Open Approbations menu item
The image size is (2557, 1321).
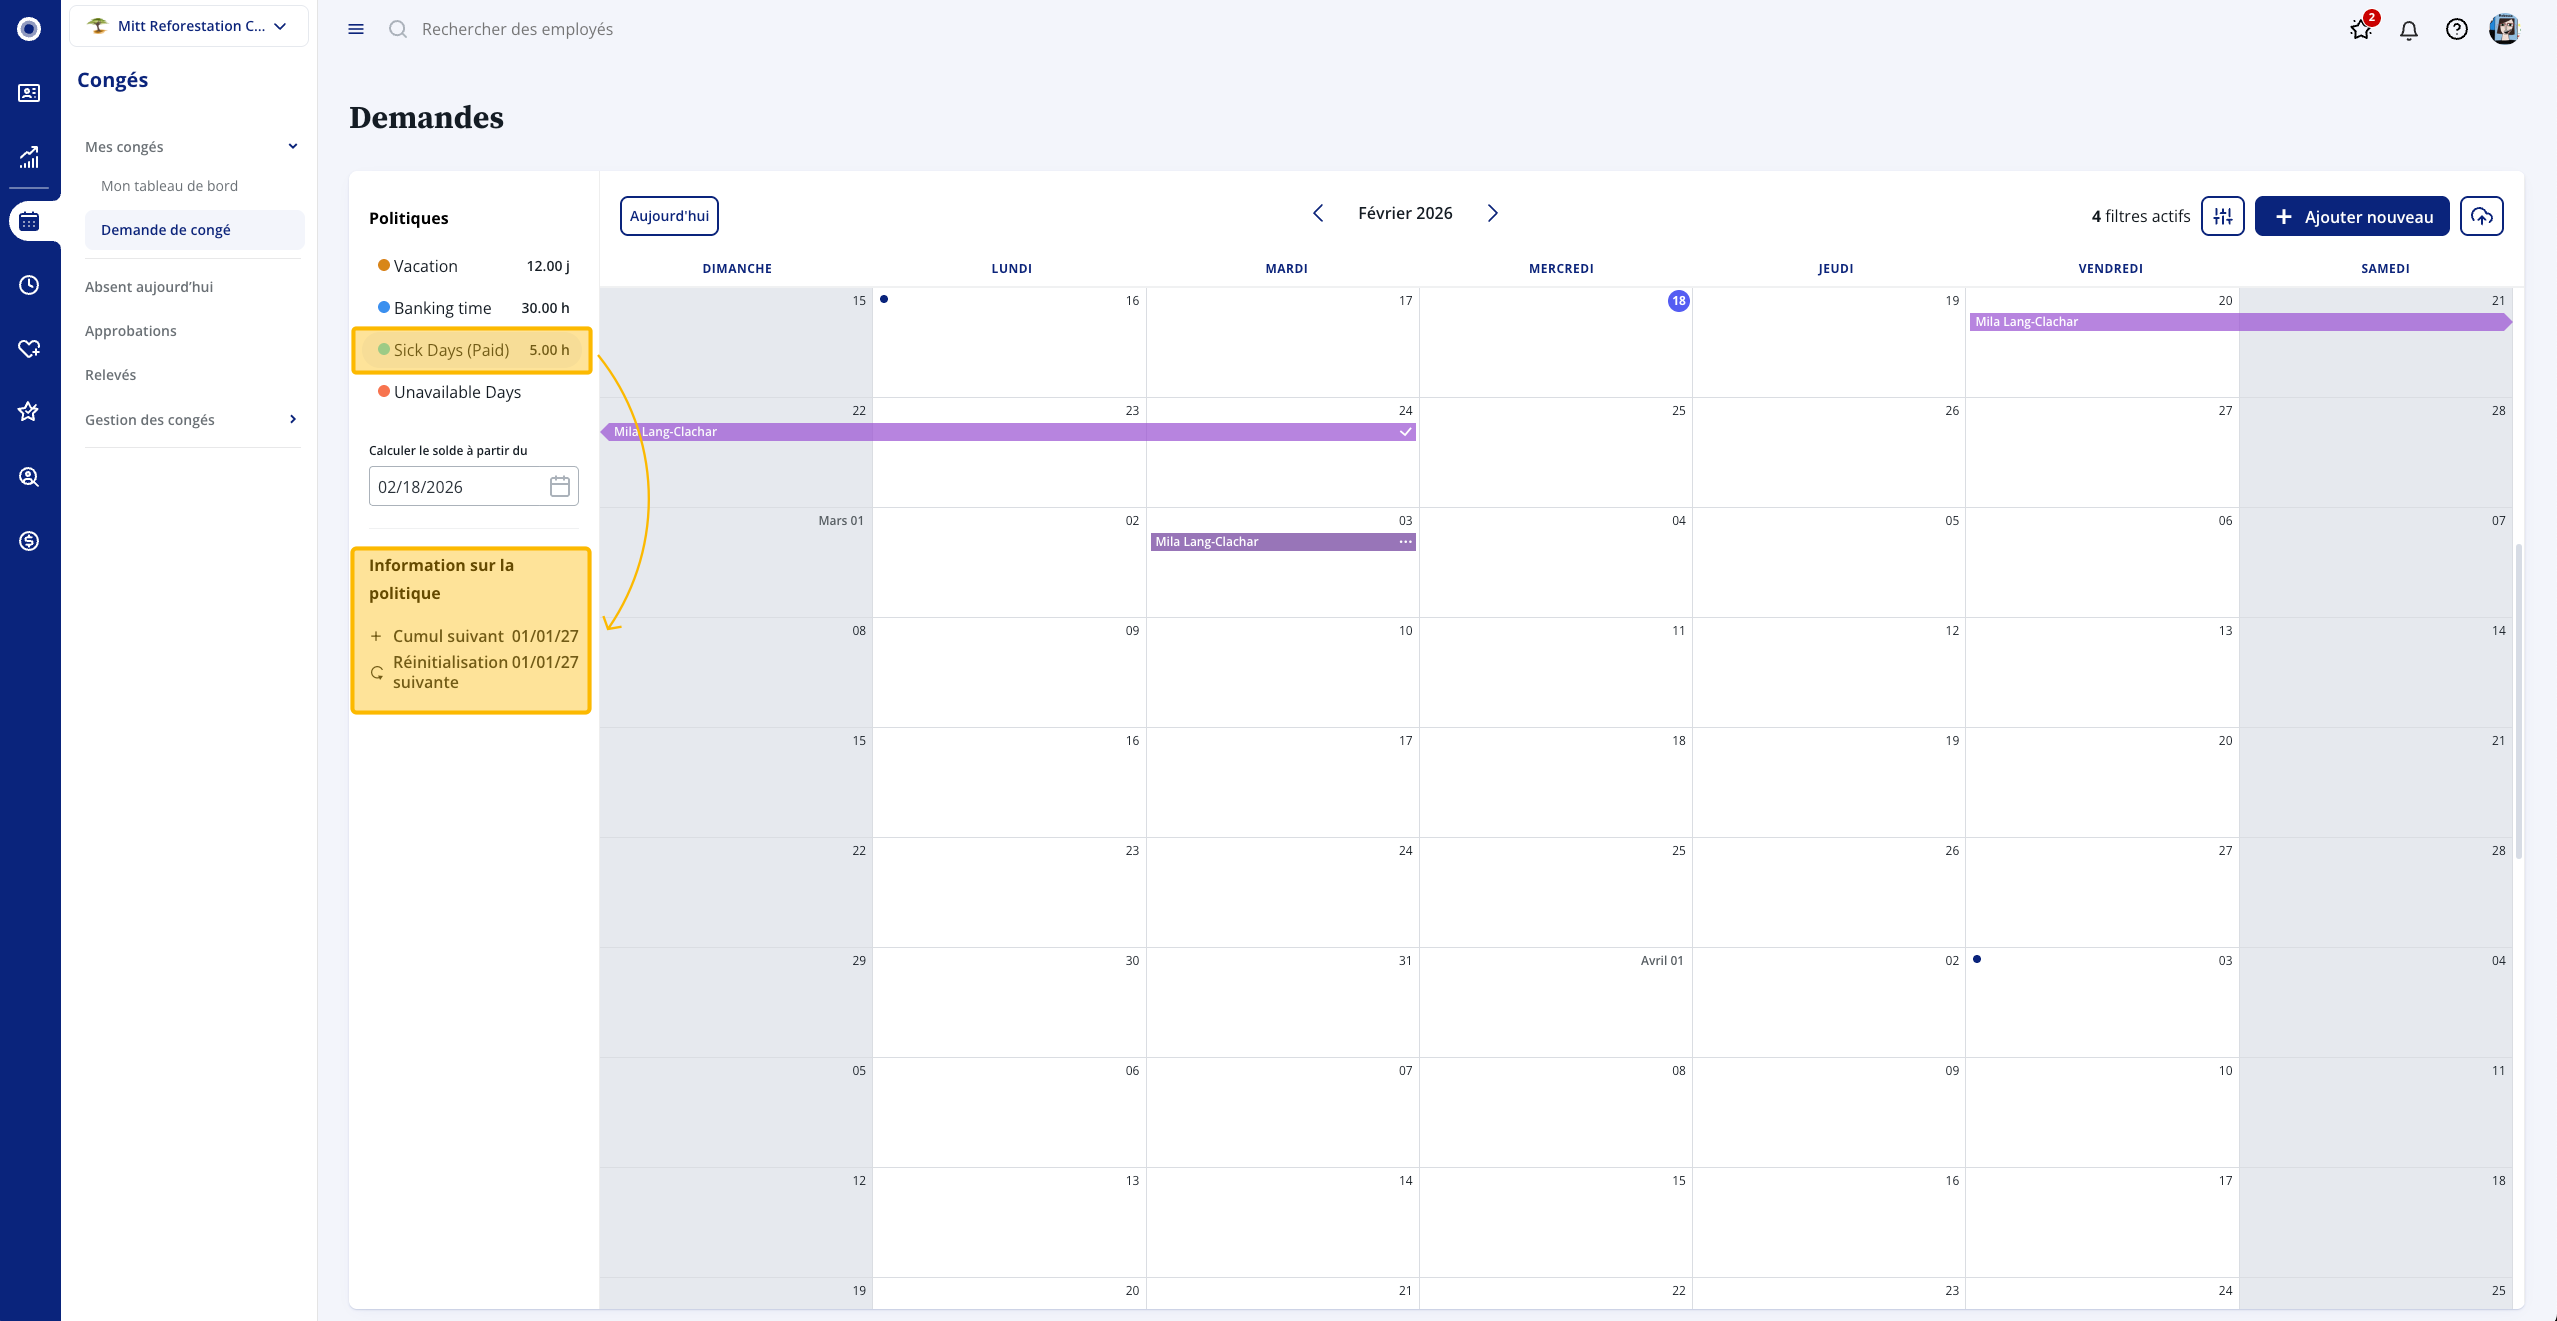tap(130, 331)
